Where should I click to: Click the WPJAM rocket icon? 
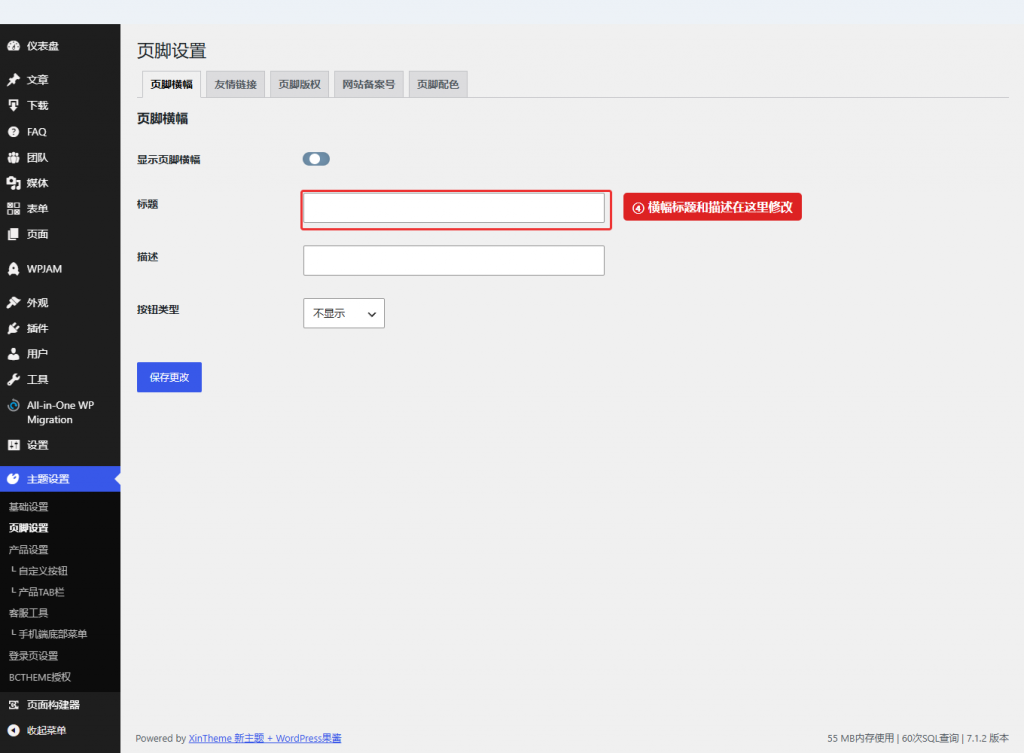pyautogui.click(x=13, y=269)
